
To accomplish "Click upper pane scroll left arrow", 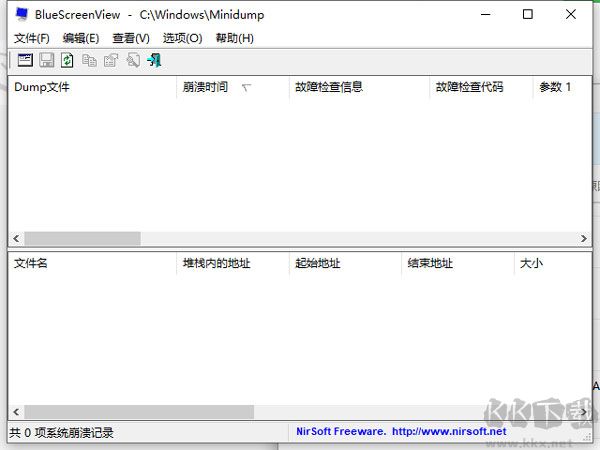I will (16, 238).
